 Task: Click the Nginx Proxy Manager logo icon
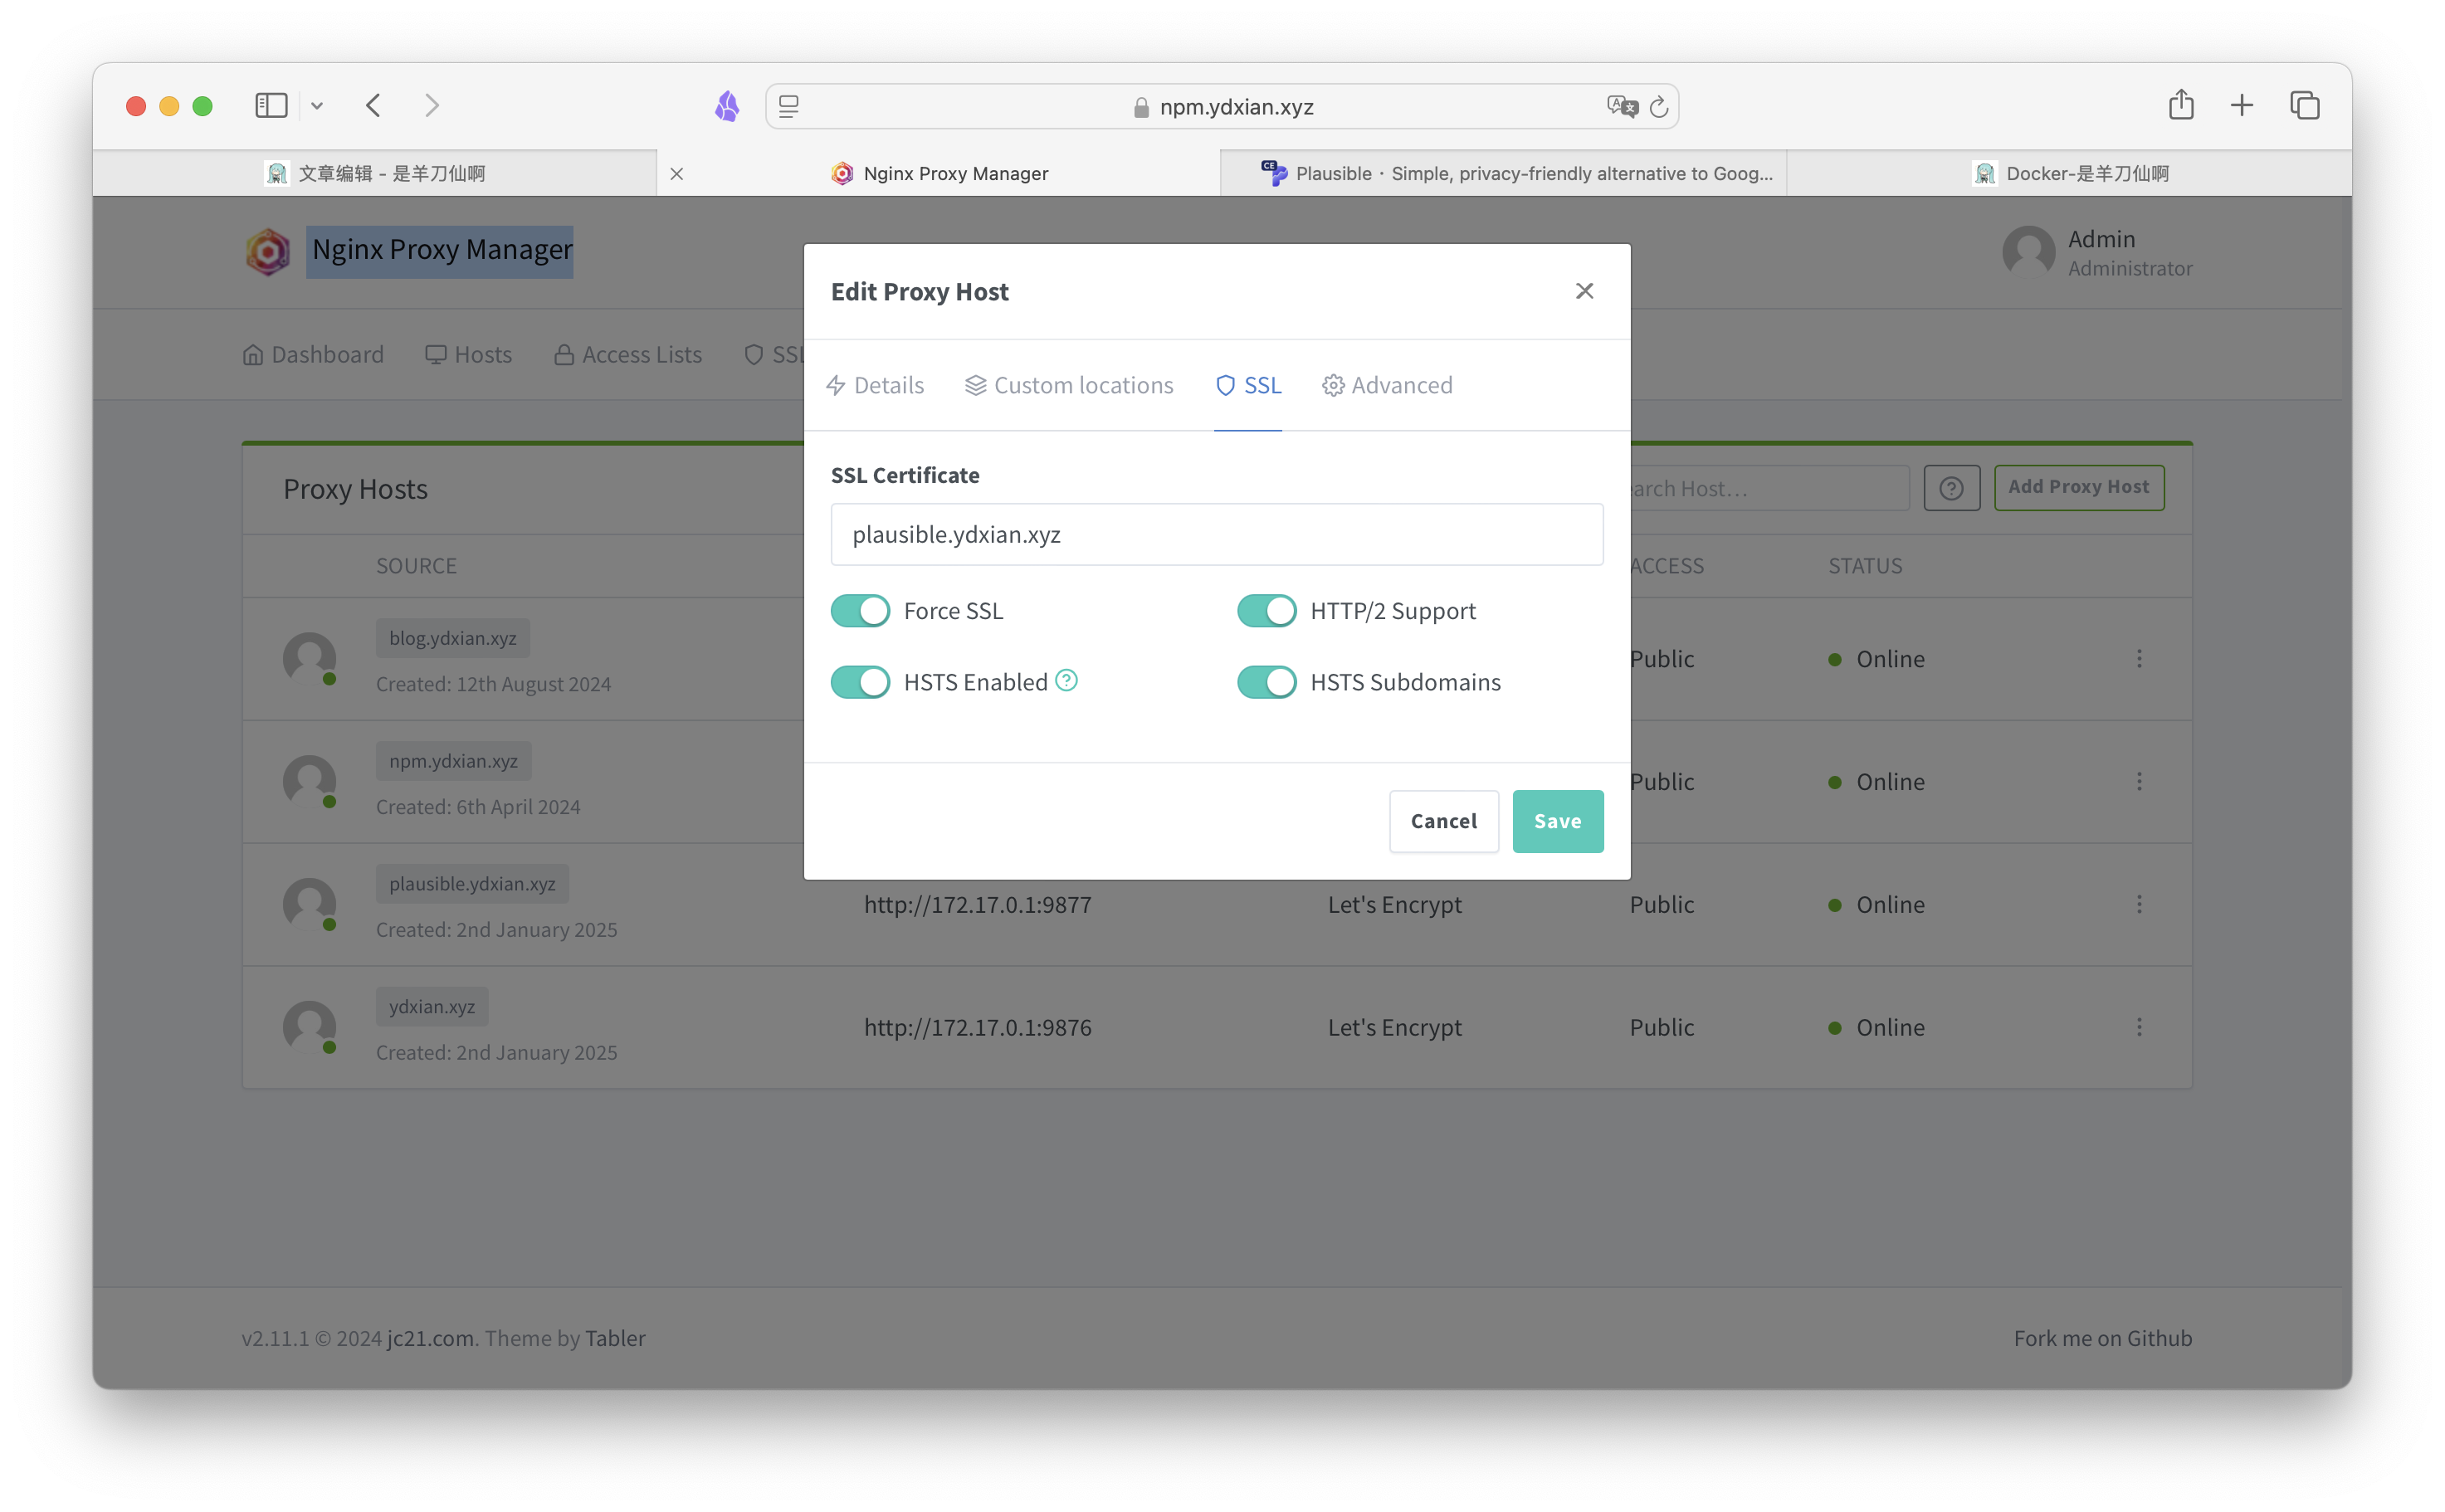[268, 251]
